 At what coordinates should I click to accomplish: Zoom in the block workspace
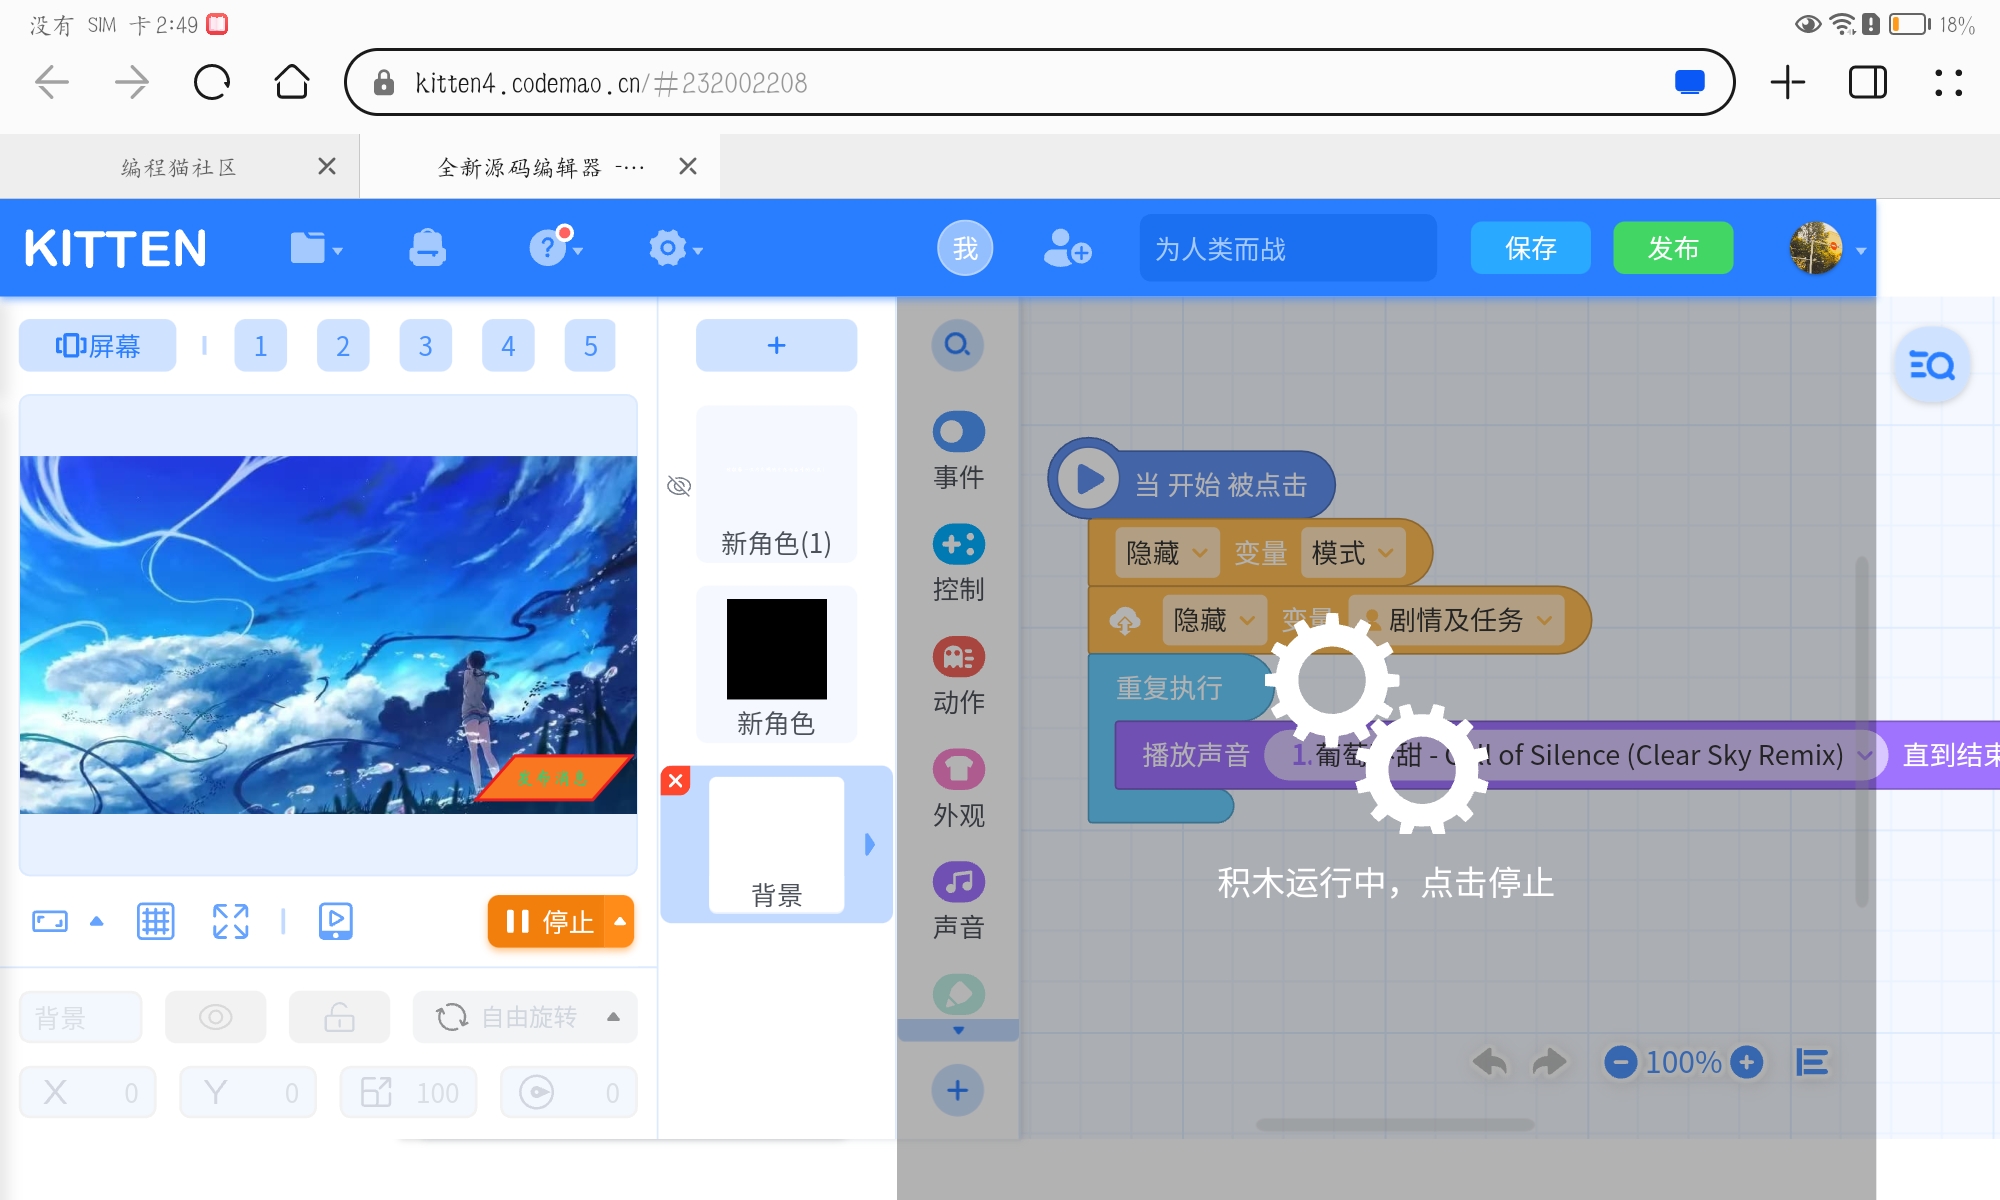point(1747,1062)
